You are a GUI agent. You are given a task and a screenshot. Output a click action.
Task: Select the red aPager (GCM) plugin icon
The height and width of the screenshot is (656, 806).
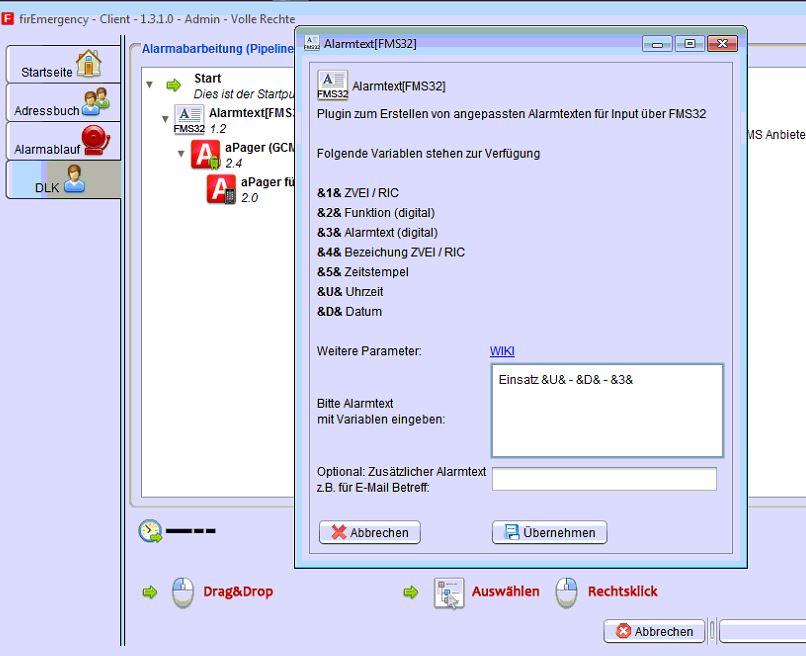click(x=206, y=155)
